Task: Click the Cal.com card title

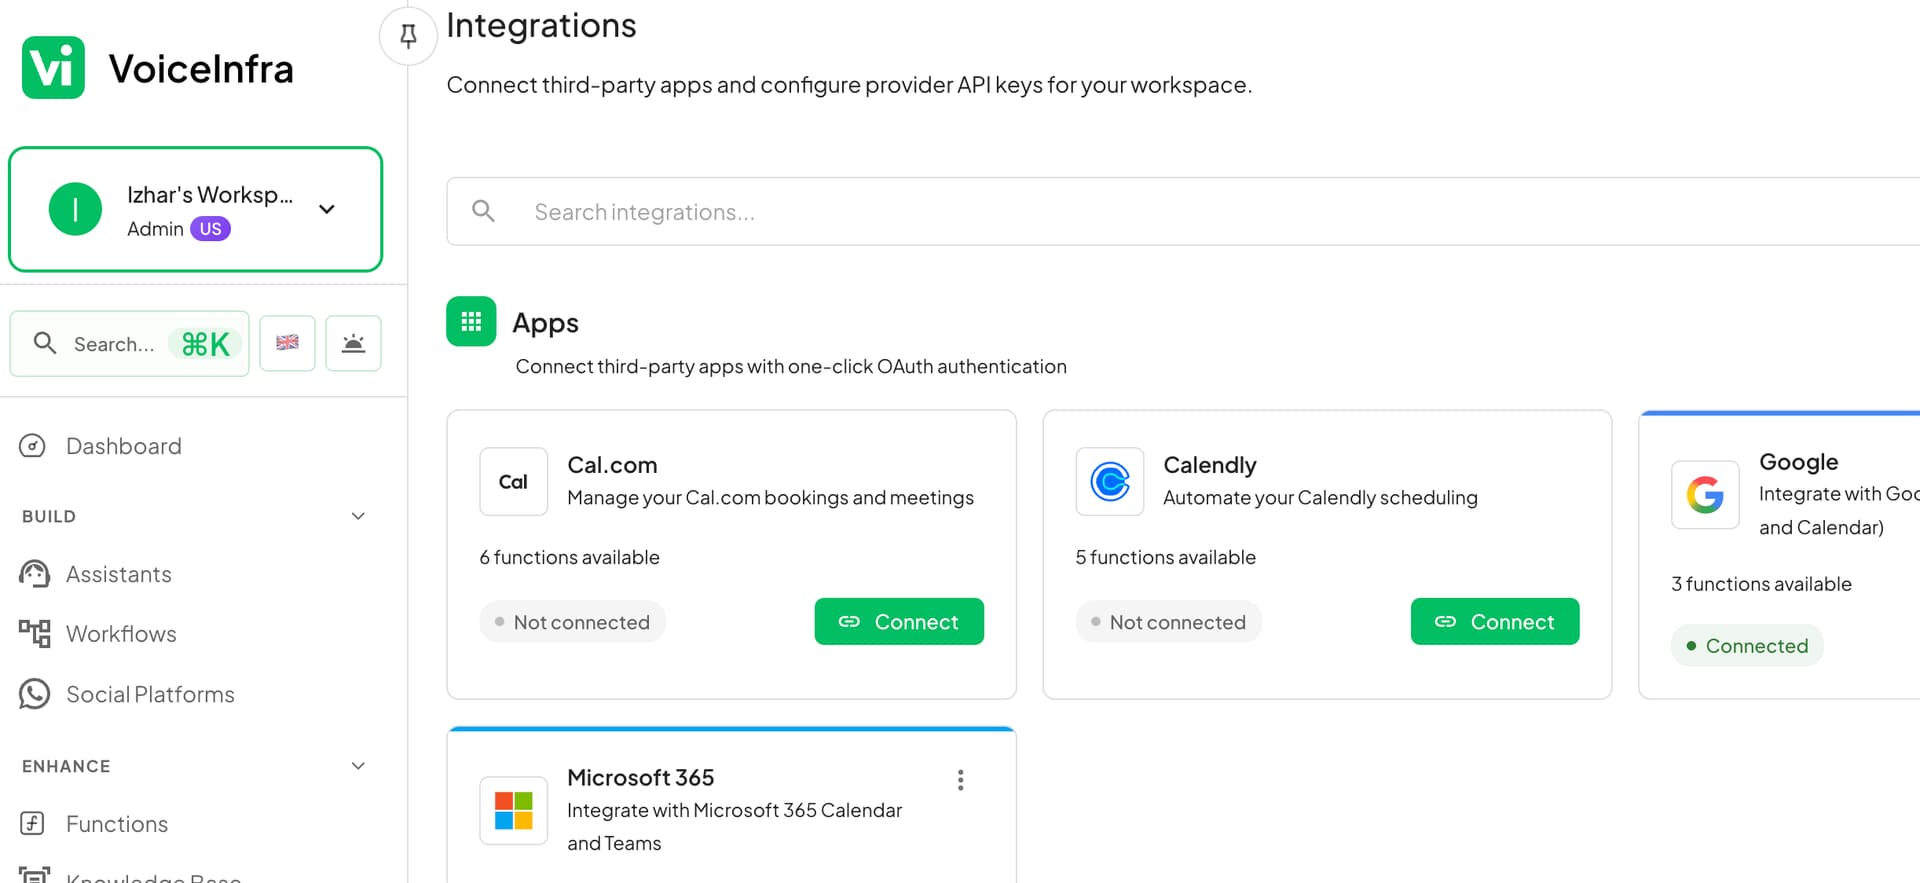Action: (x=612, y=465)
